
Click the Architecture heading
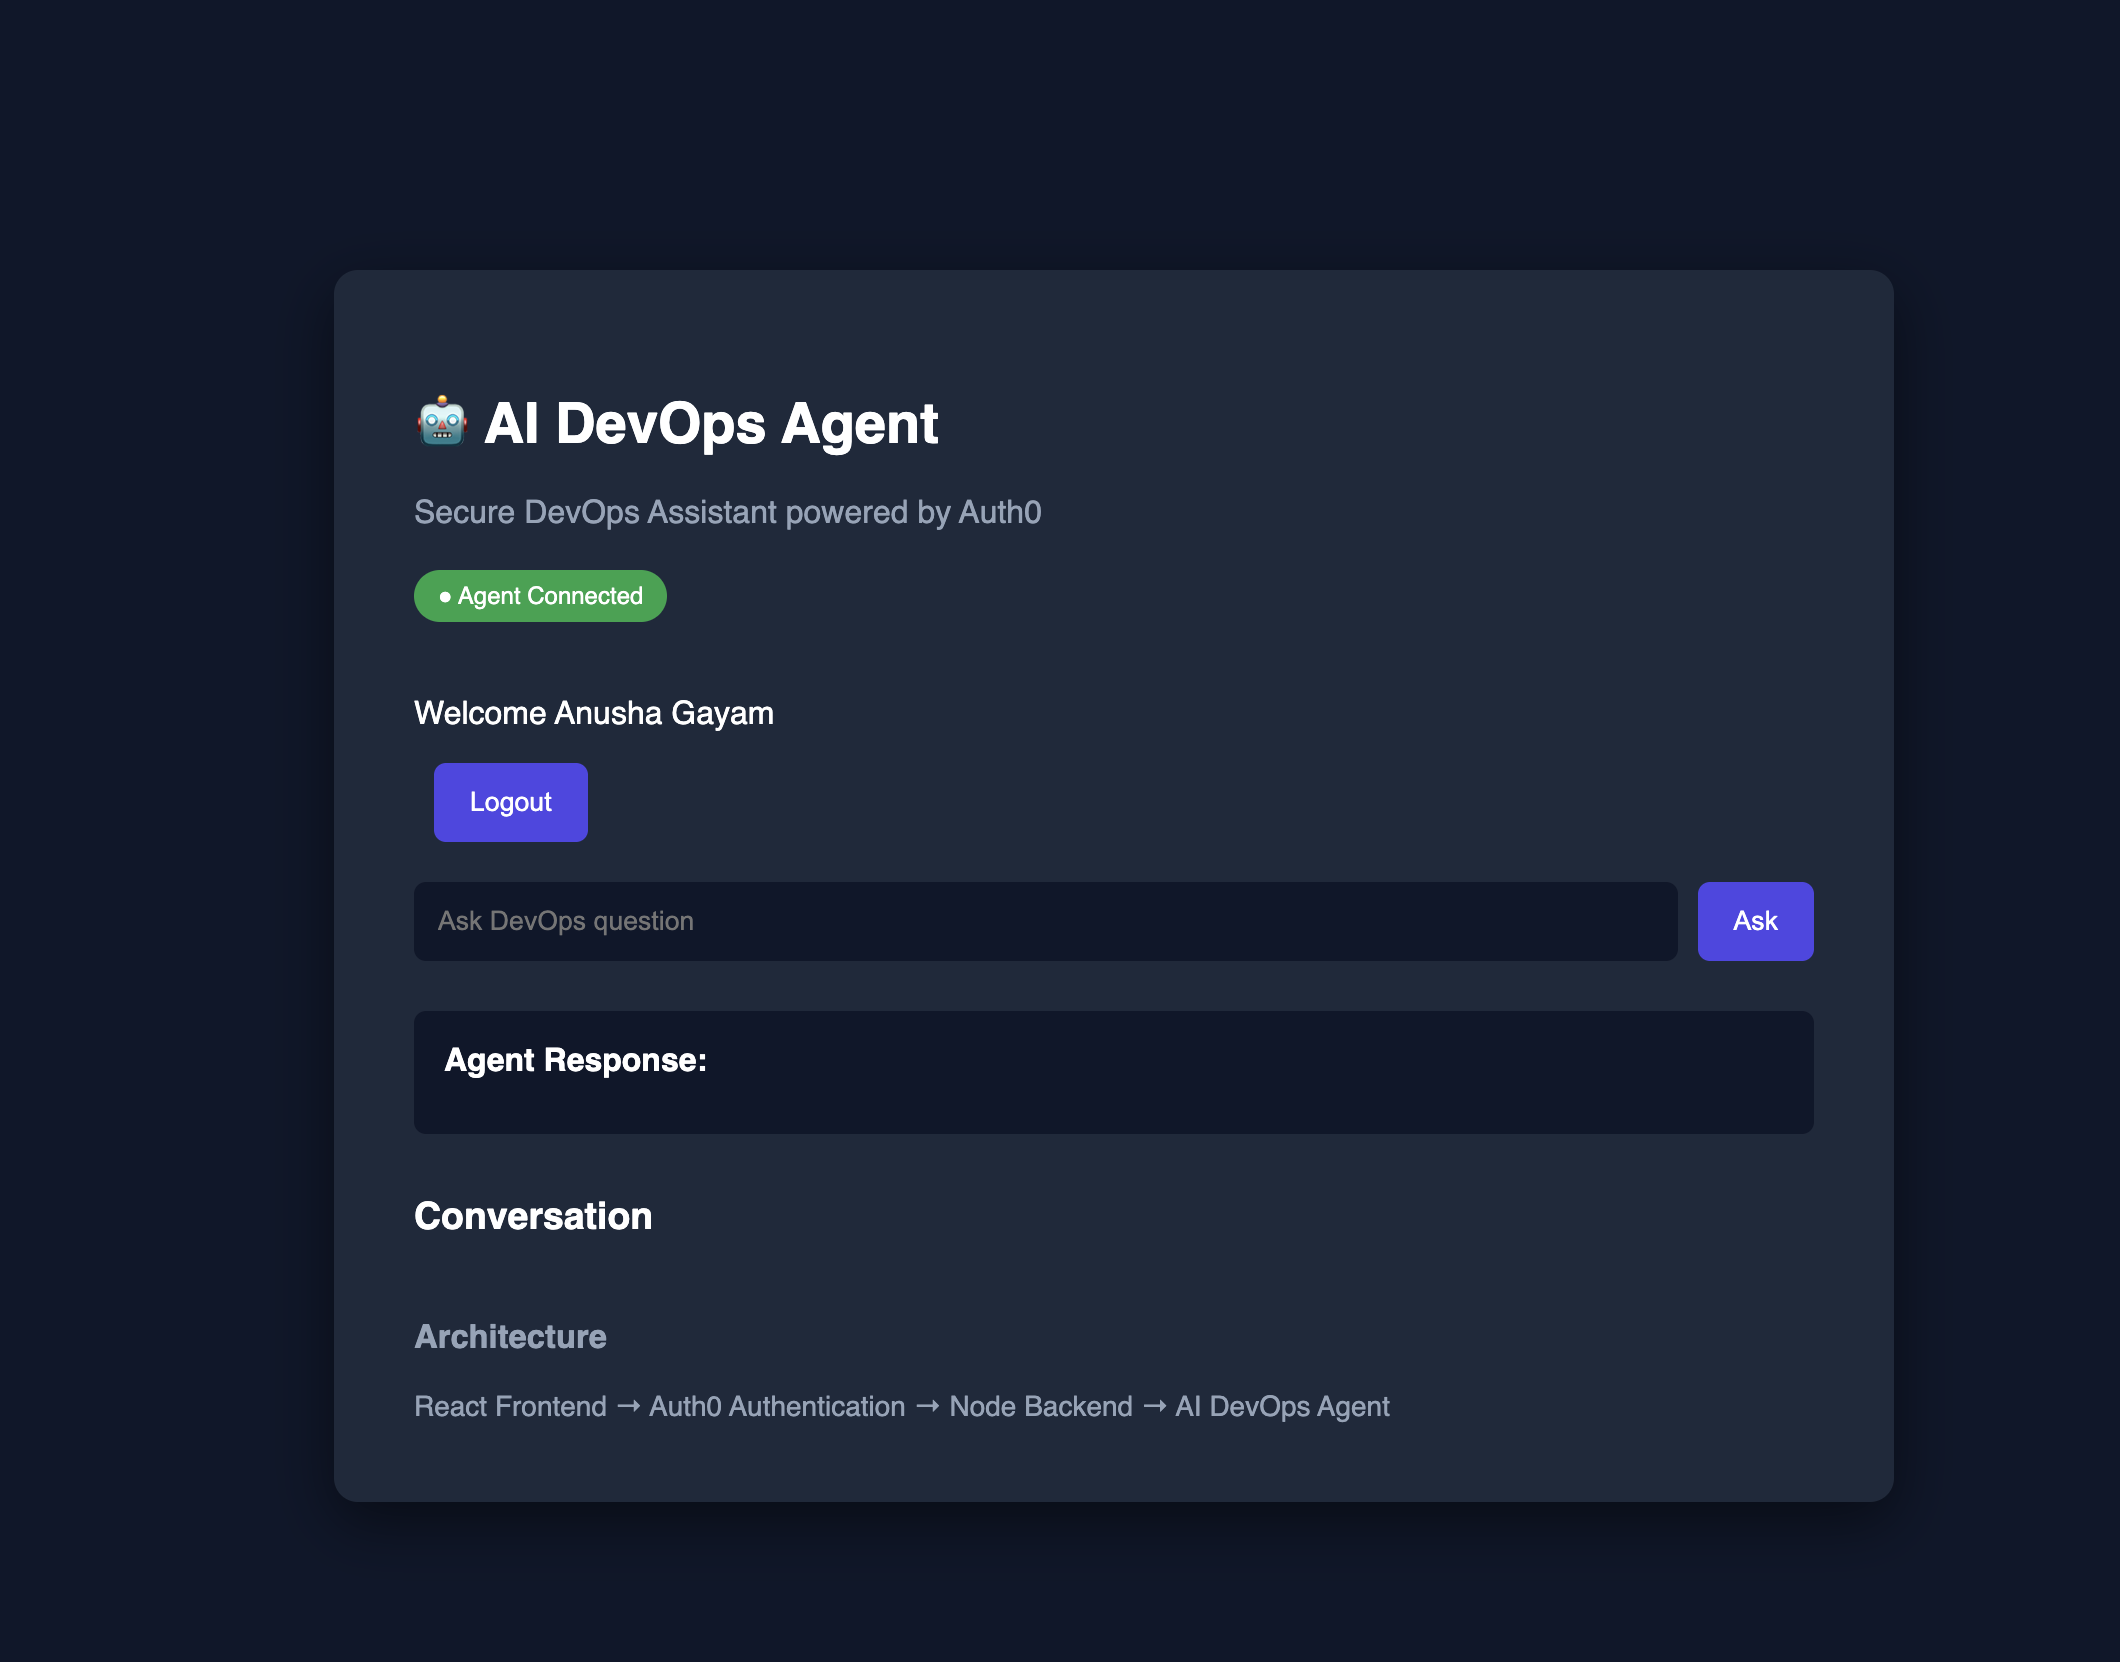(510, 1337)
